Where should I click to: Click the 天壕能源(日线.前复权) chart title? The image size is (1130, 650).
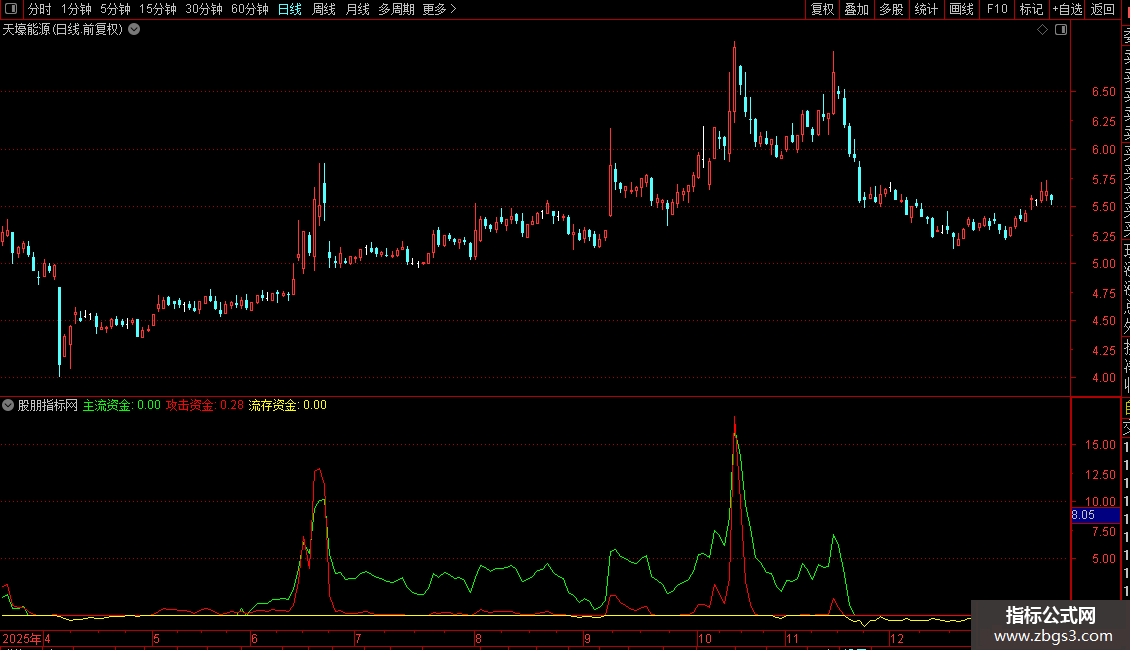tap(63, 30)
